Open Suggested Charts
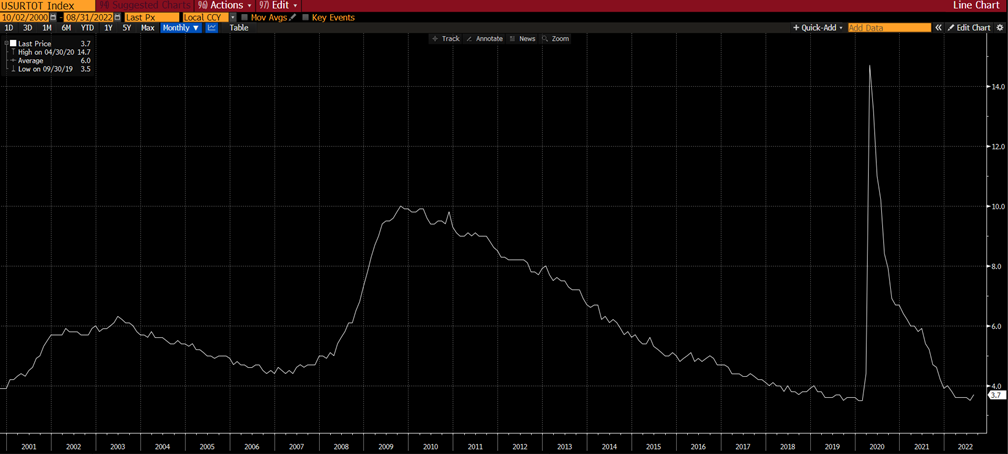 point(143,5)
